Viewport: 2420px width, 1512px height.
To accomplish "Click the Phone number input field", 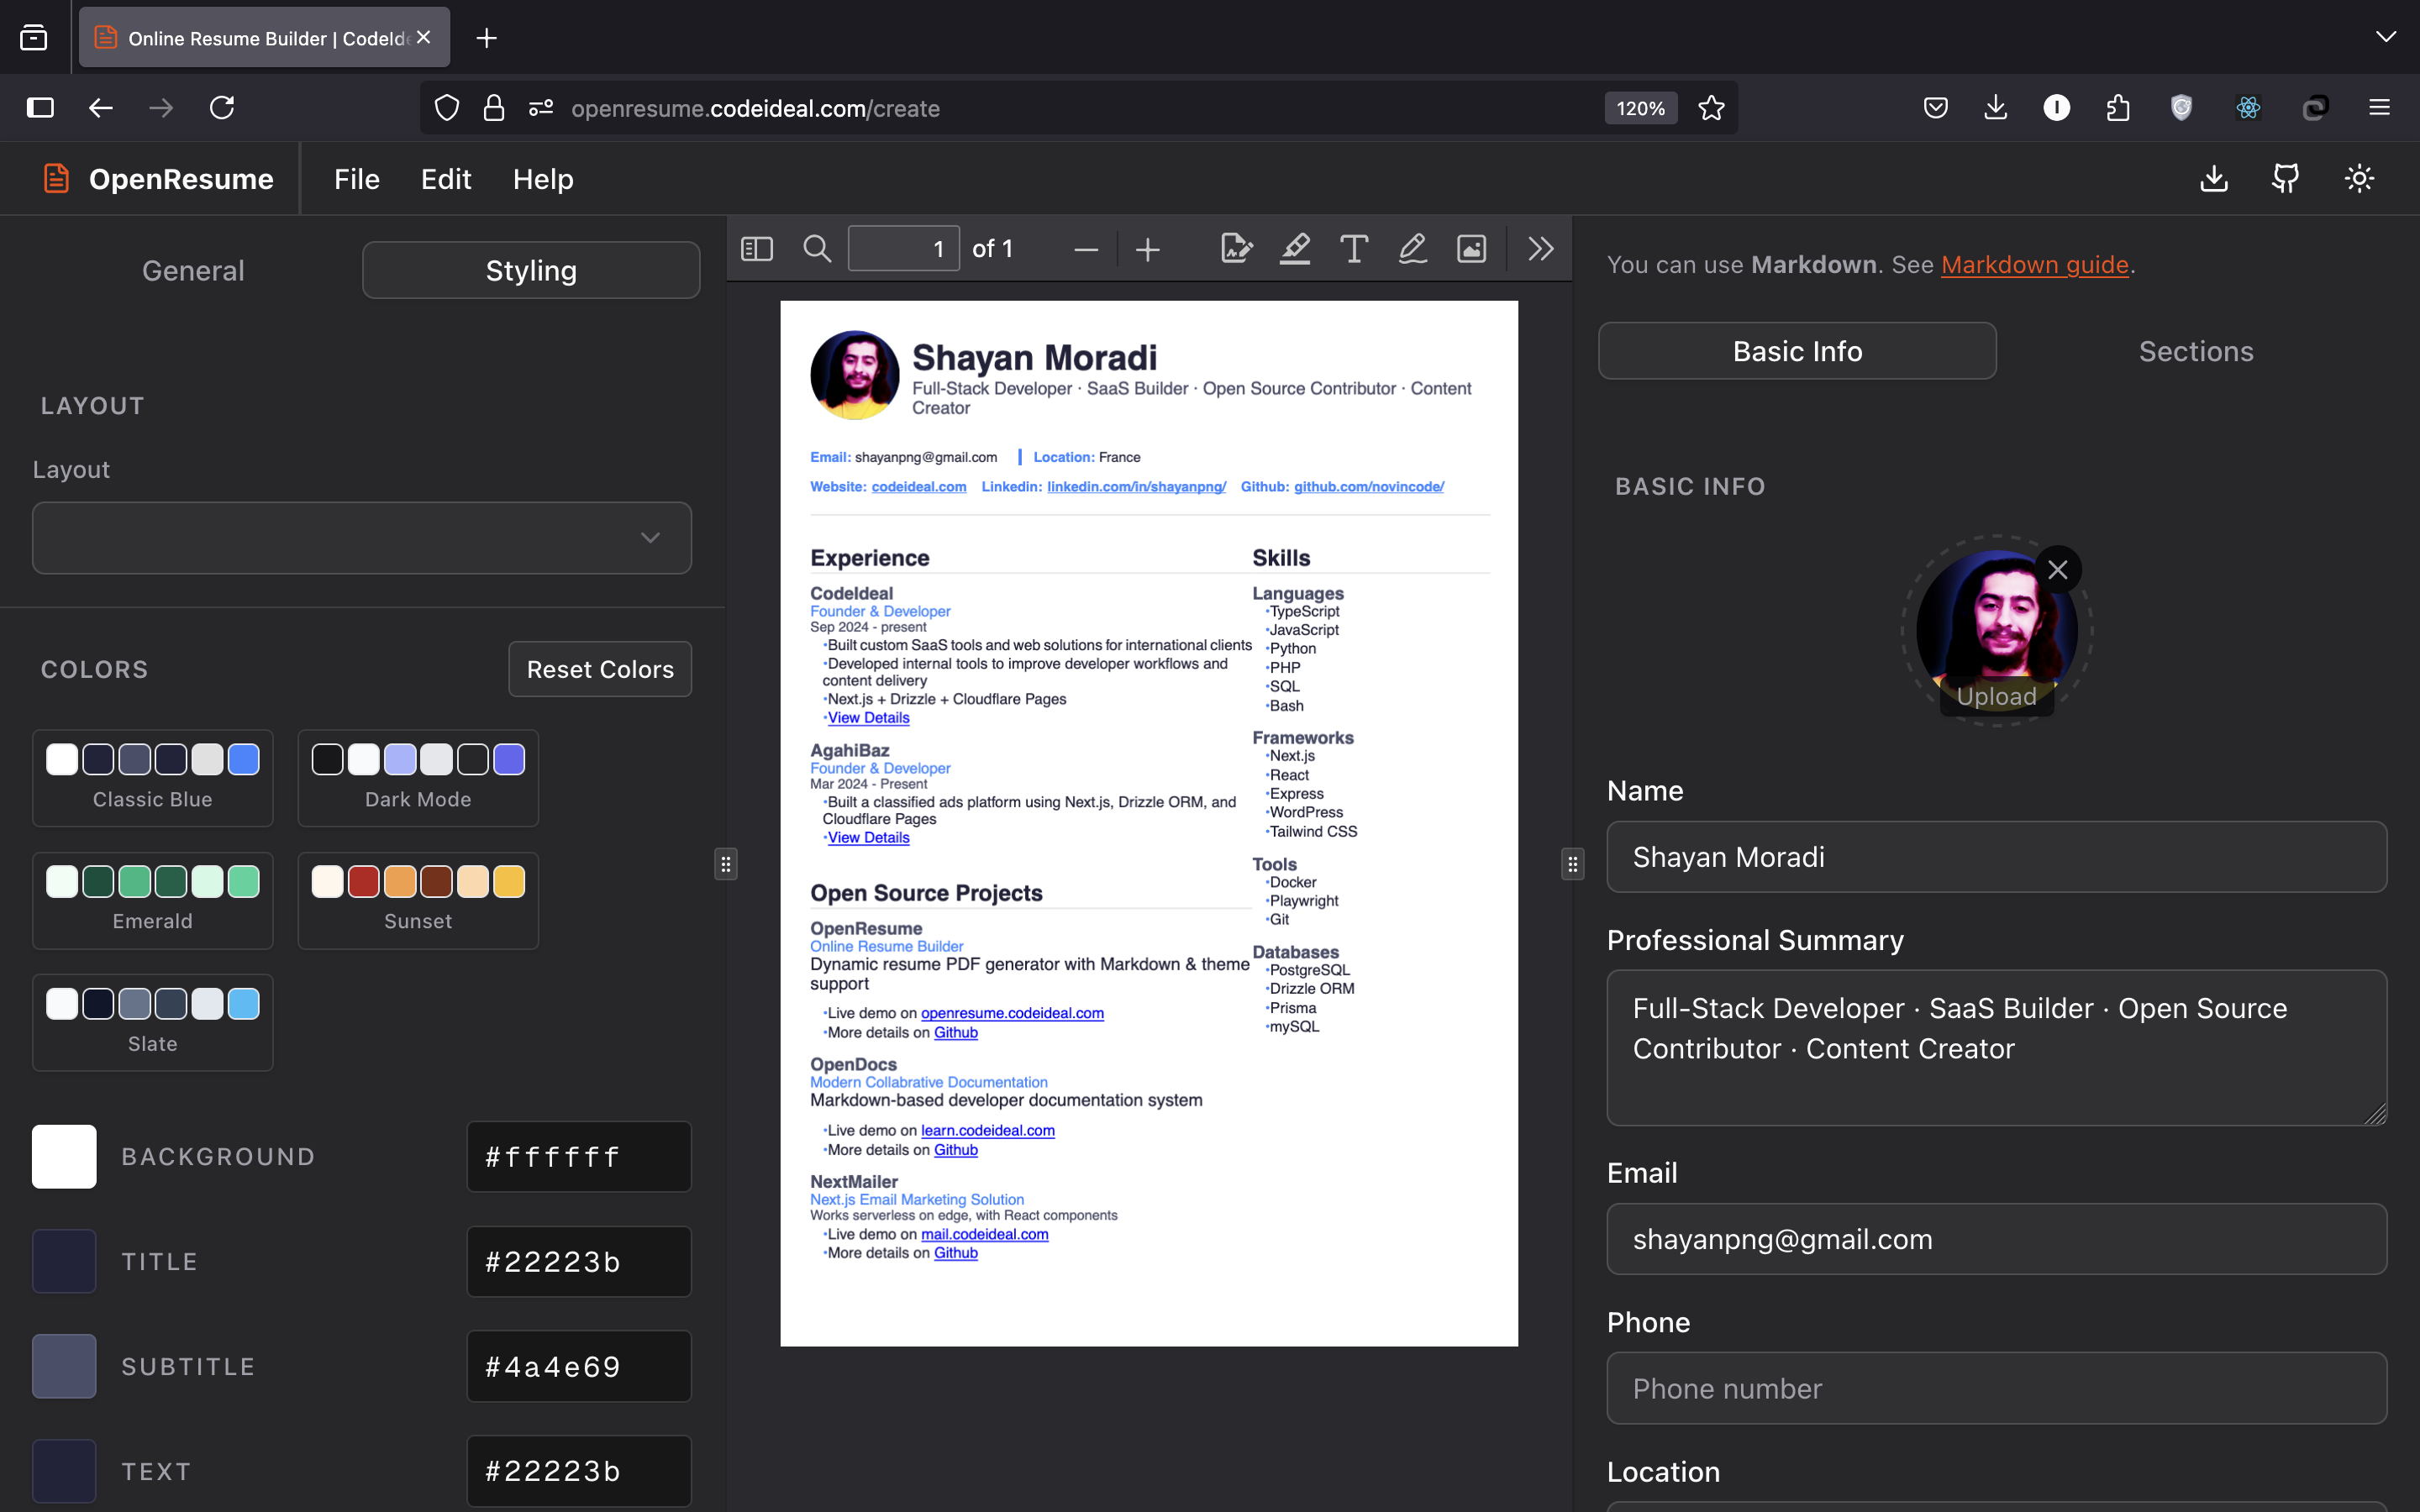I will pos(1996,1388).
